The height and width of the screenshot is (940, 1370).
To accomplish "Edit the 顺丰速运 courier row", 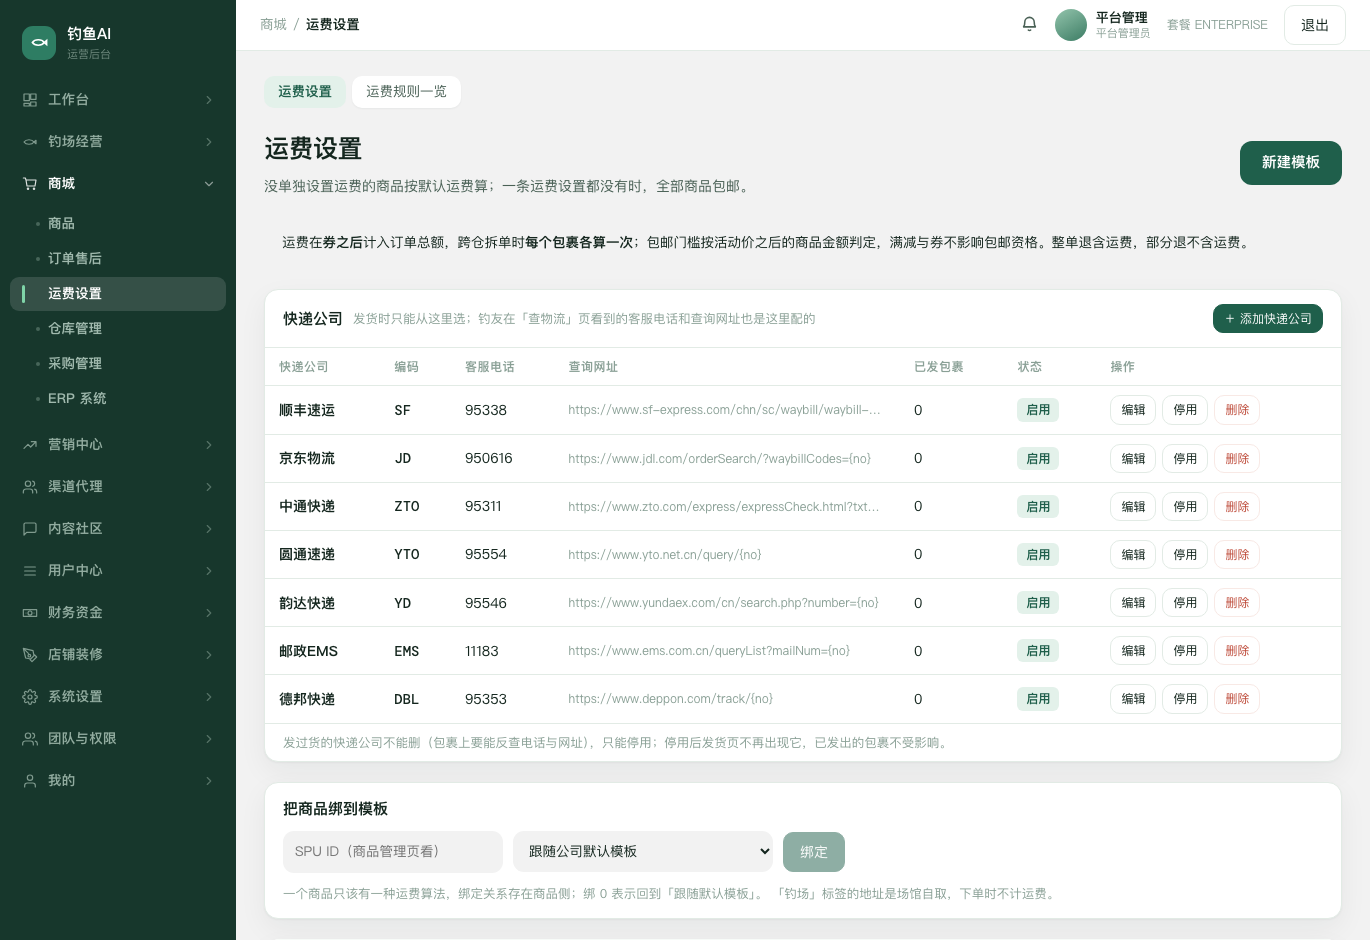I will (1133, 410).
